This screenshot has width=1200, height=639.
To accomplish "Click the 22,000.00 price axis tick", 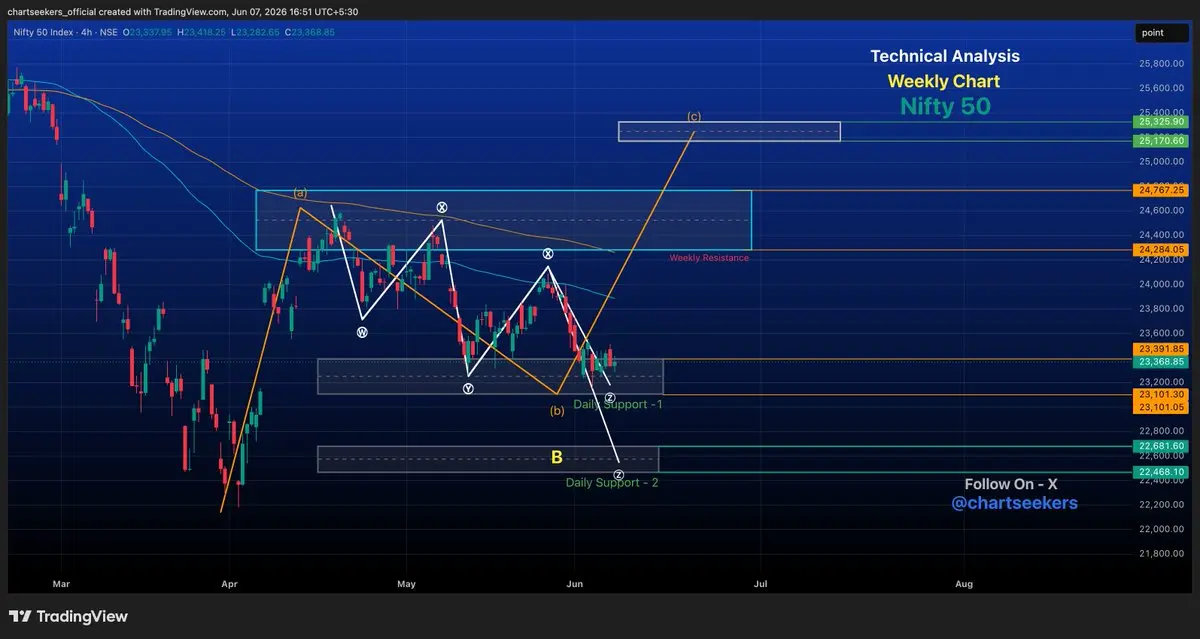I will coord(1162,529).
